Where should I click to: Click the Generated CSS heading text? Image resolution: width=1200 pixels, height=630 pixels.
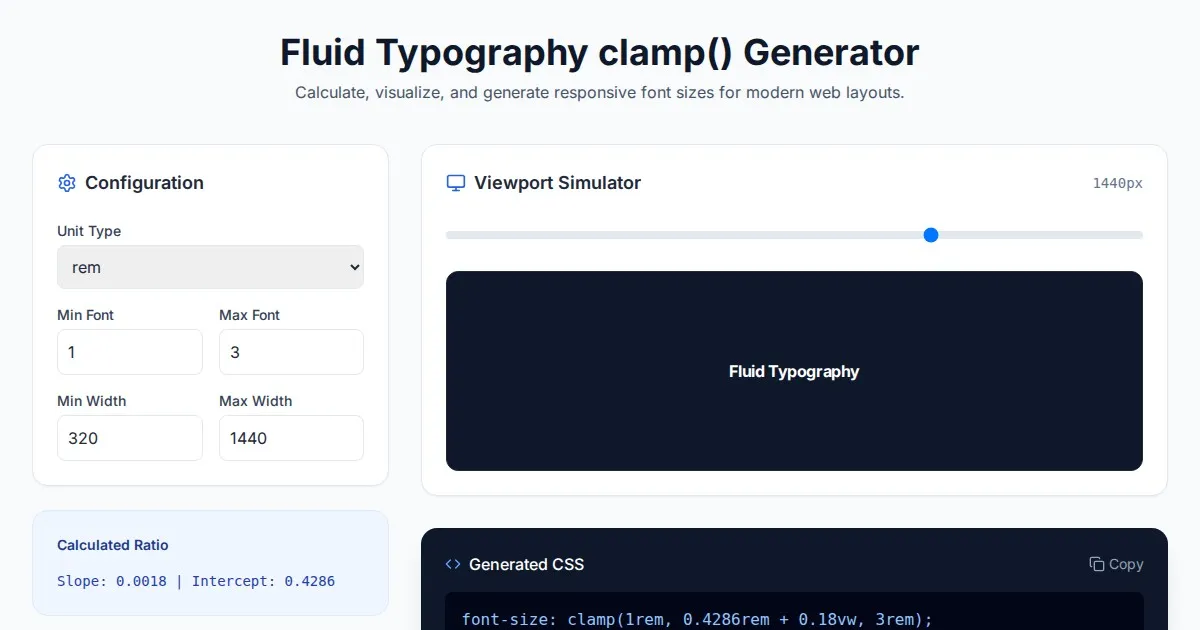click(x=526, y=564)
